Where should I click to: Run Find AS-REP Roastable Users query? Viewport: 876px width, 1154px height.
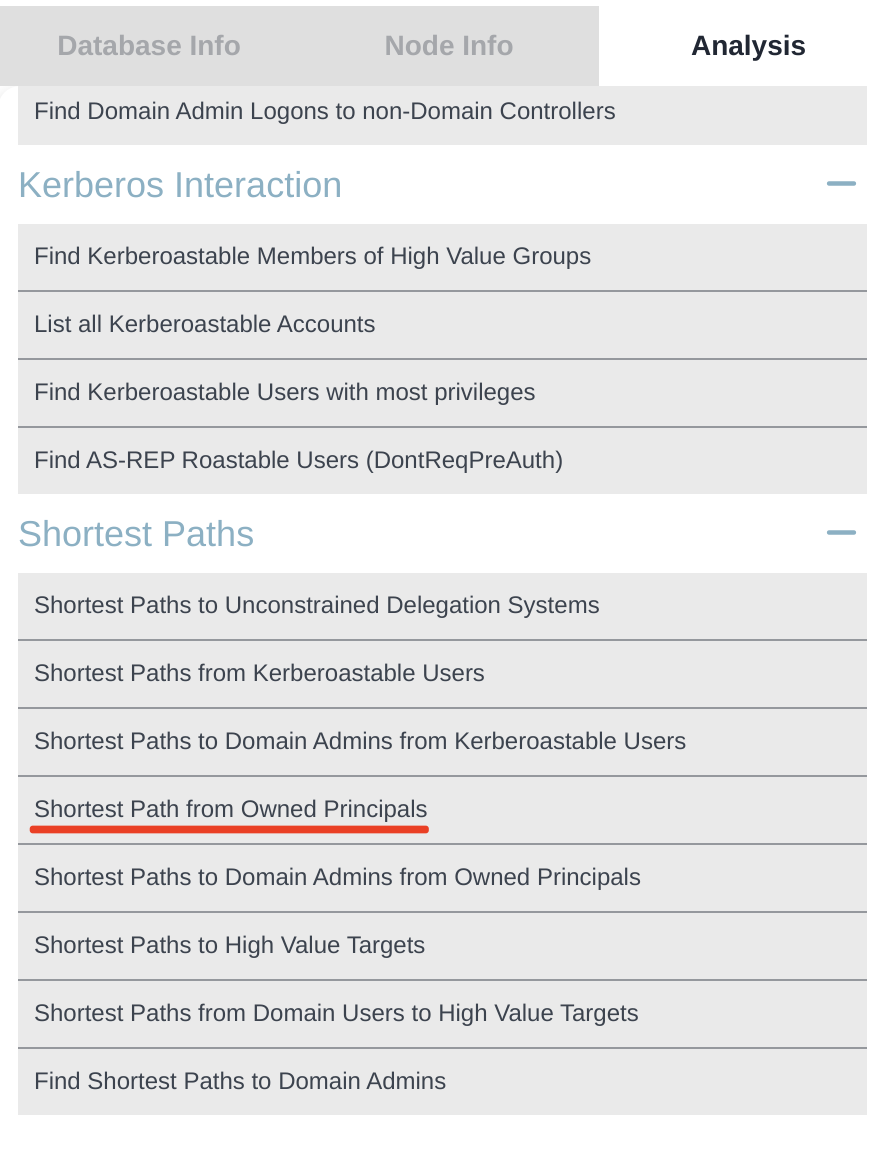pos(298,461)
